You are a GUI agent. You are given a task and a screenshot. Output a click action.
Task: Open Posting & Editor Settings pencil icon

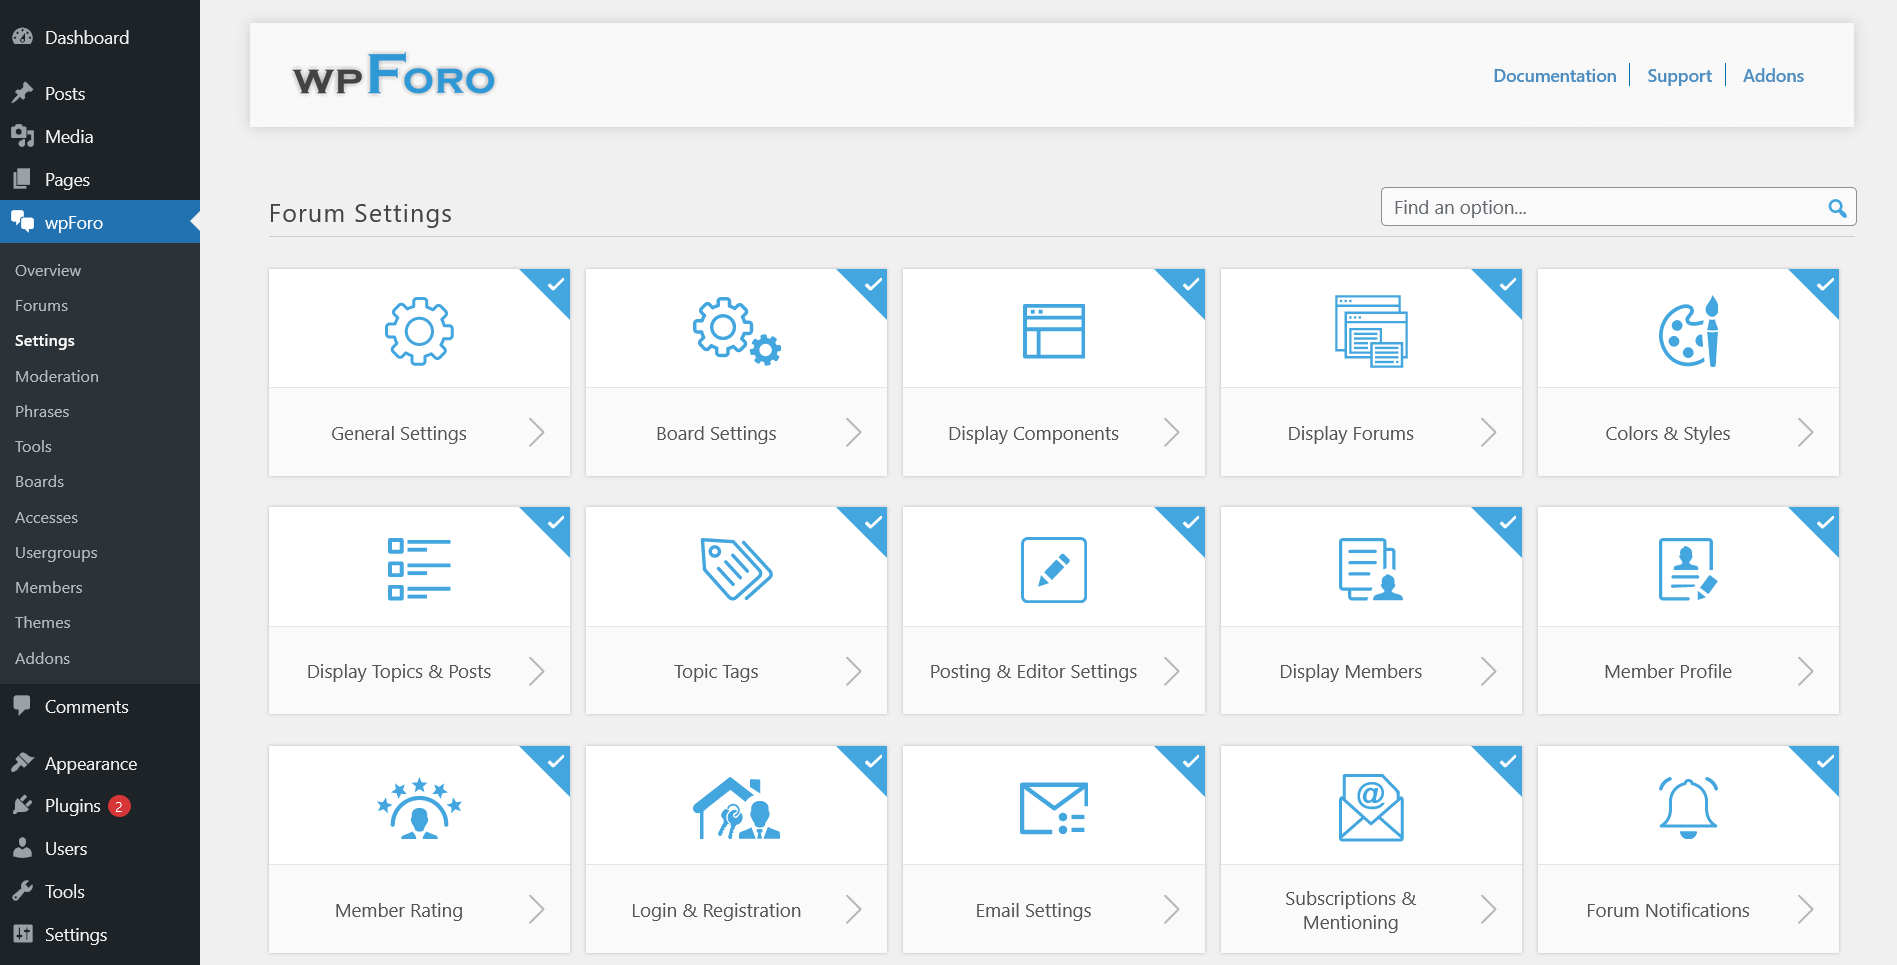pyautogui.click(x=1053, y=570)
